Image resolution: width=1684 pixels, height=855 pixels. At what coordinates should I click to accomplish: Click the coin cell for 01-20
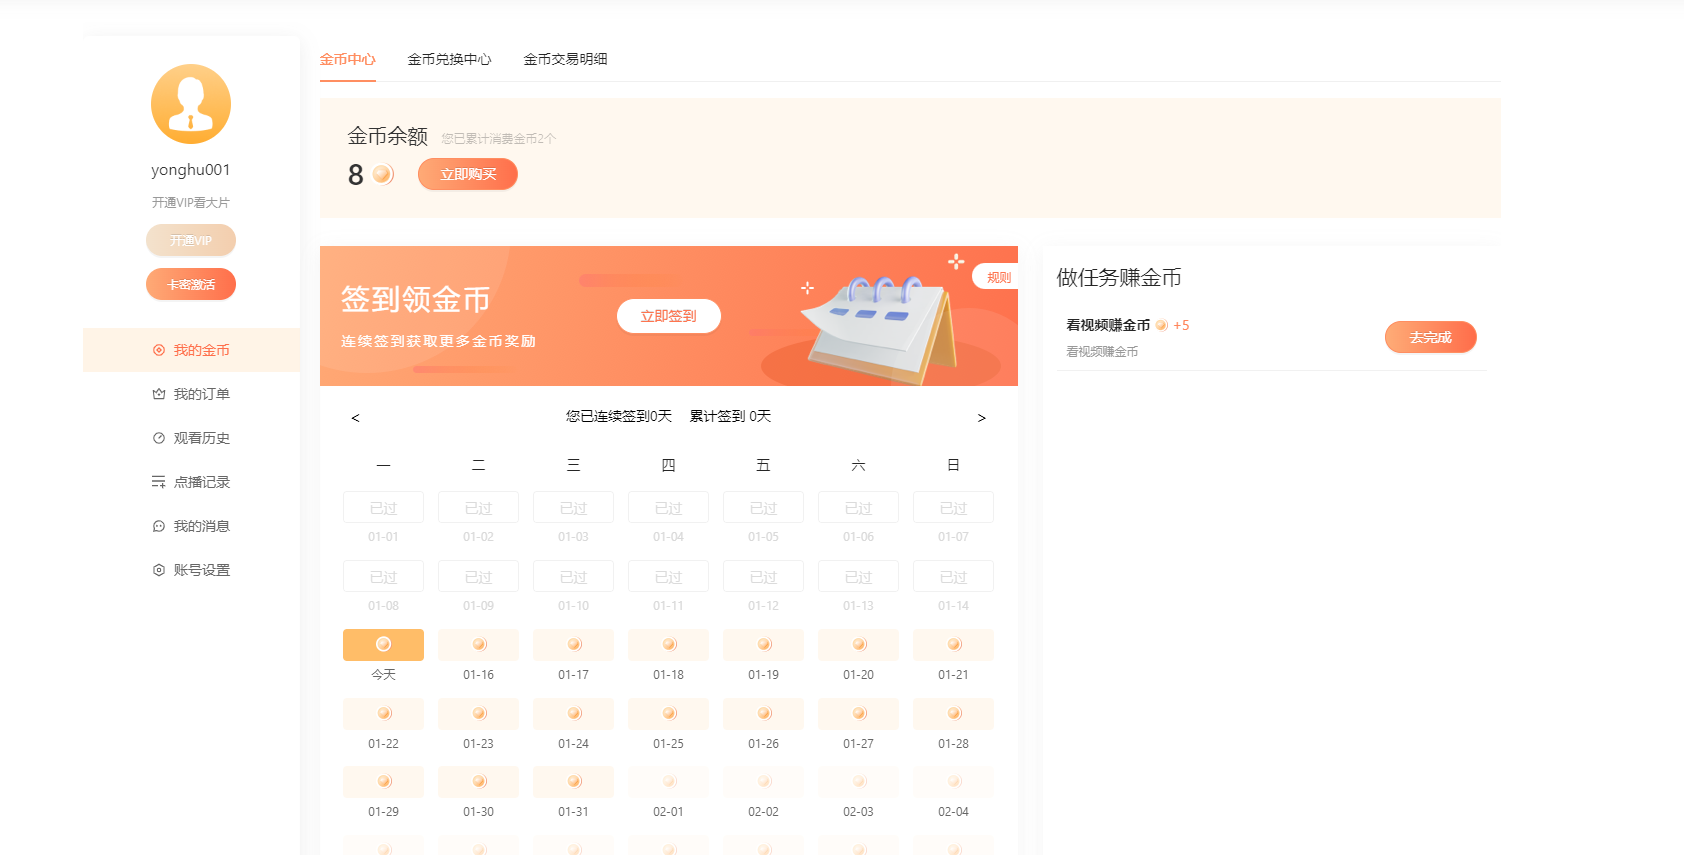coord(858,645)
